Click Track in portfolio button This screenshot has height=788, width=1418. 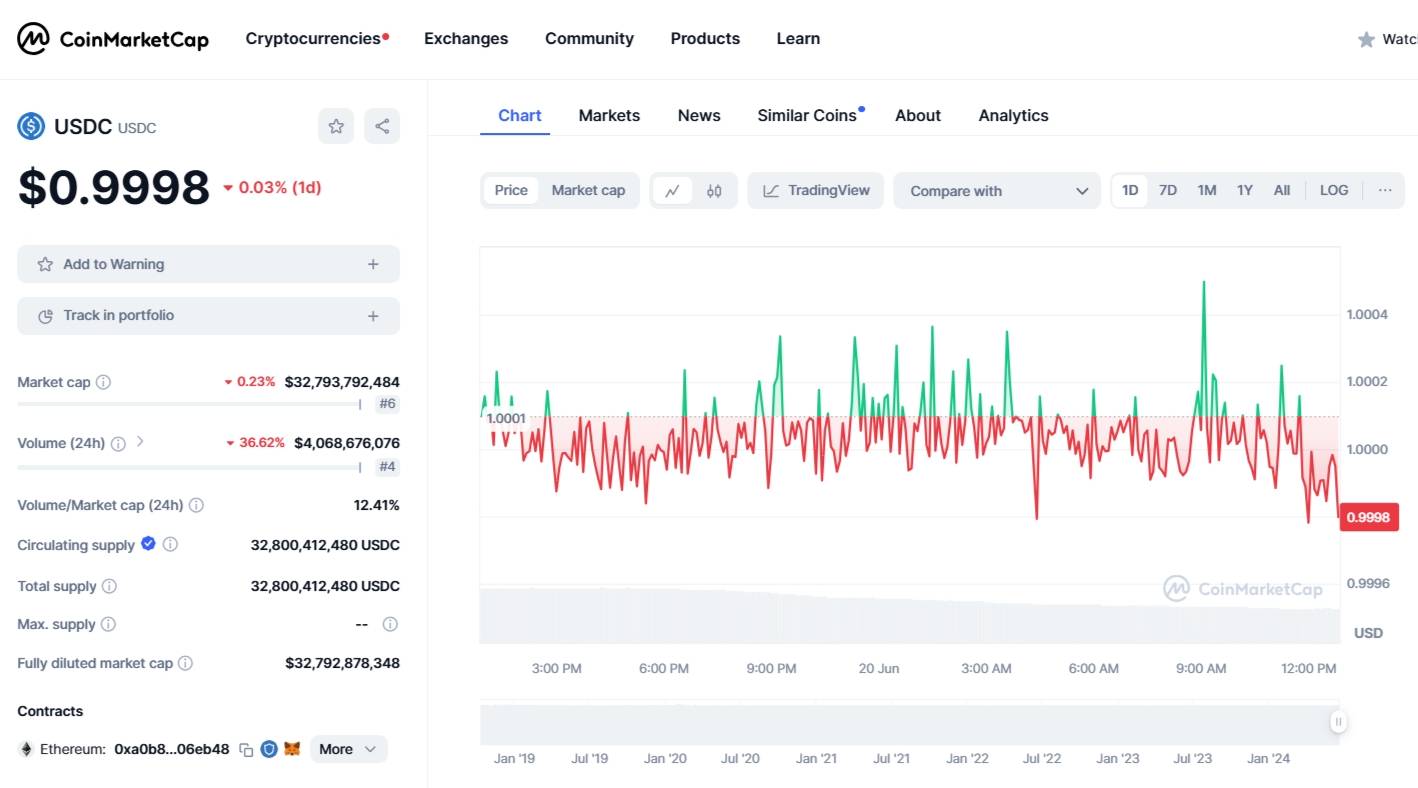[208, 316]
